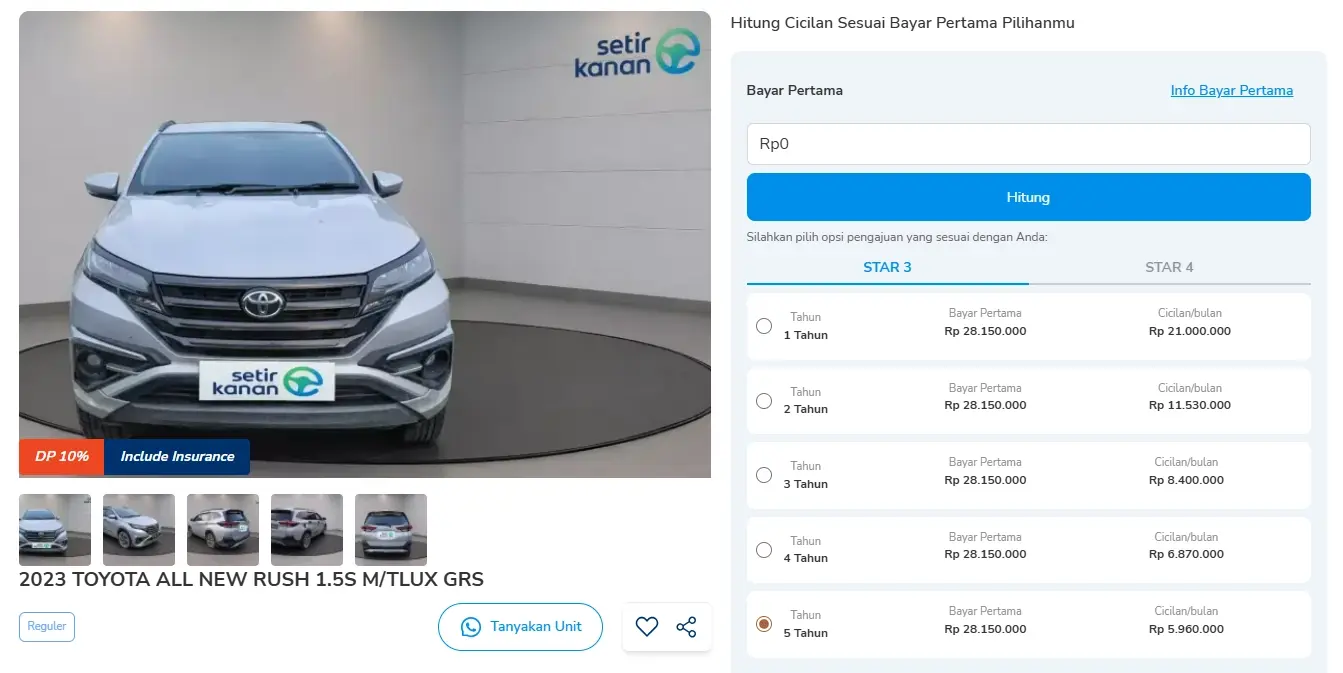1343x673 pixels.
Task: Focus the Bayar Pertama input field
Action: [x=1028, y=144]
